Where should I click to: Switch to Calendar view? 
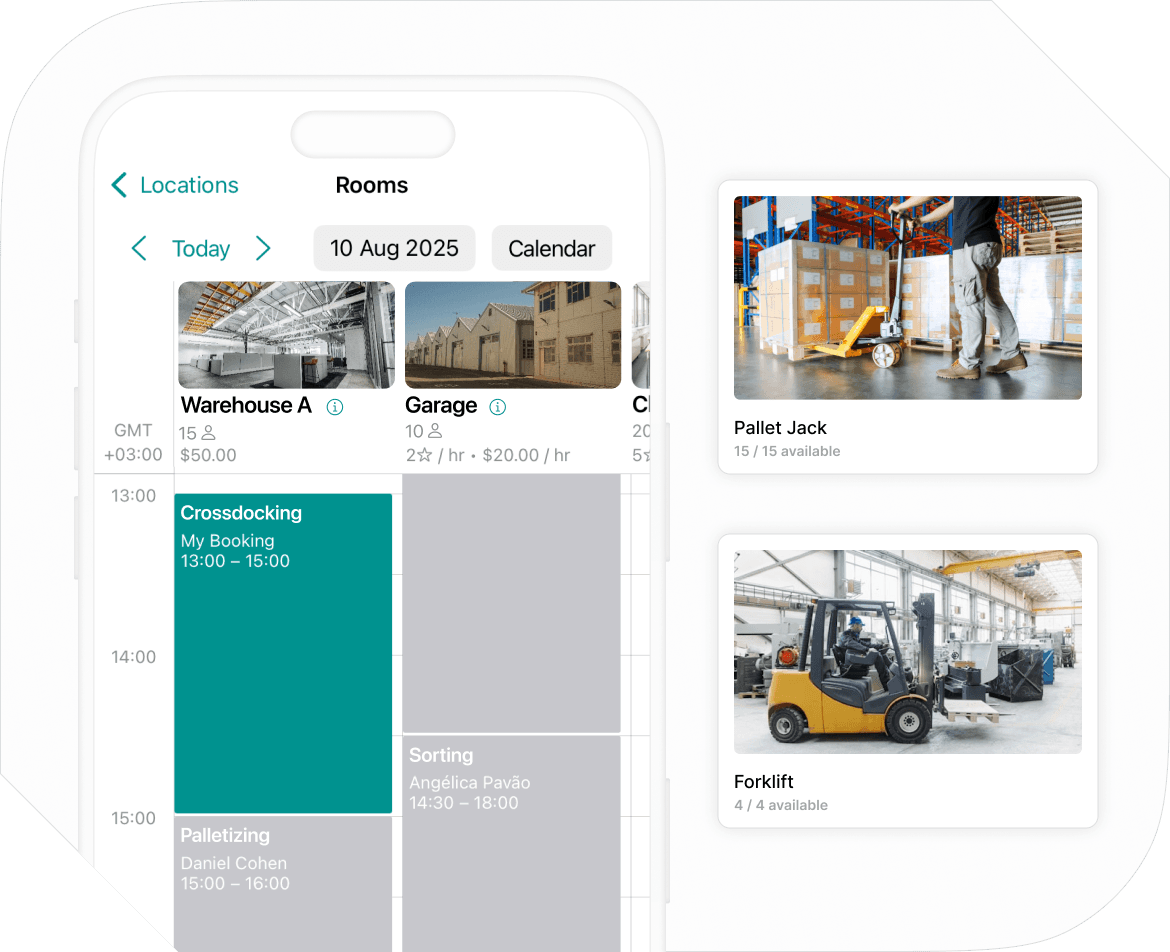[551, 248]
